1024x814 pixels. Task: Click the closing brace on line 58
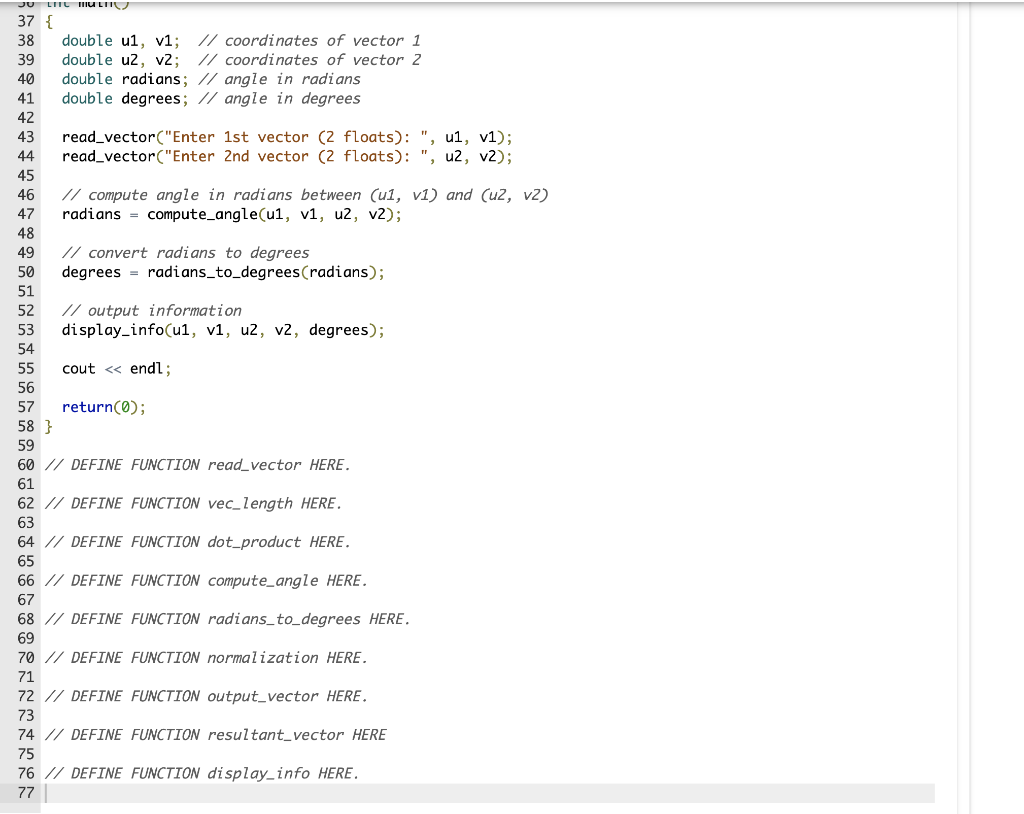(47, 426)
